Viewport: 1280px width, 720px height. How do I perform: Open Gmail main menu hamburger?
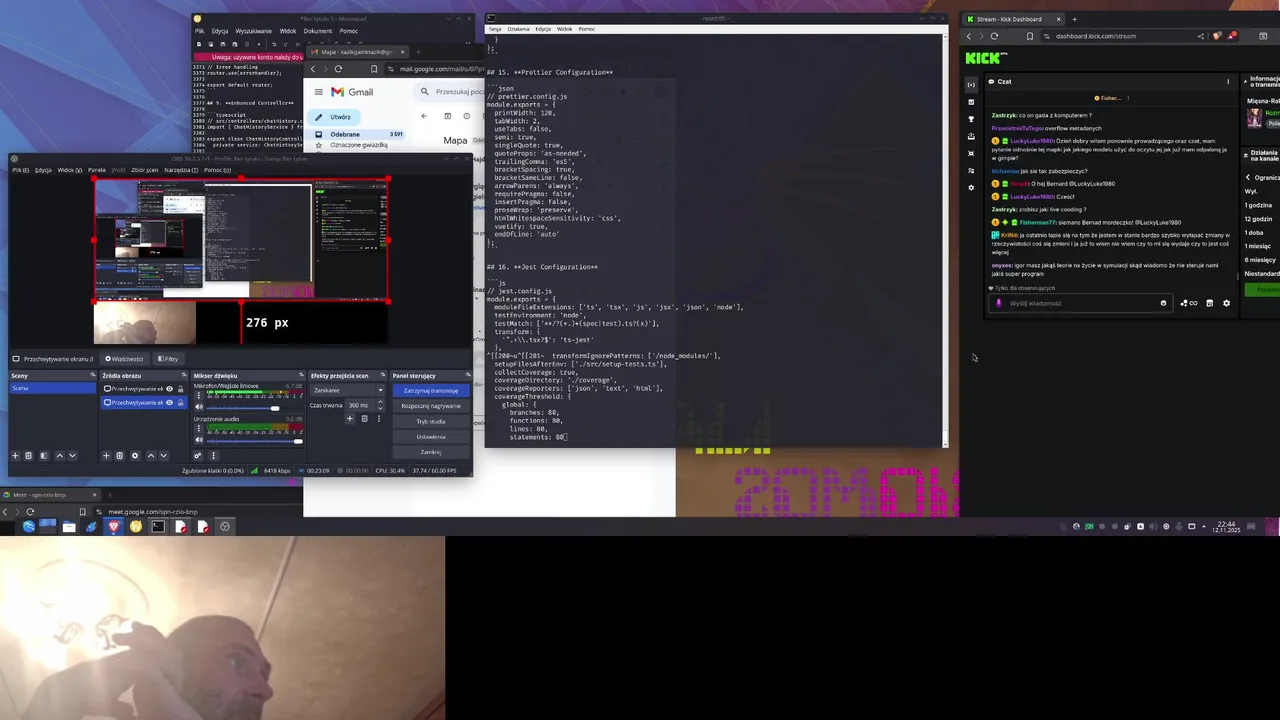[x=318, y=92]
